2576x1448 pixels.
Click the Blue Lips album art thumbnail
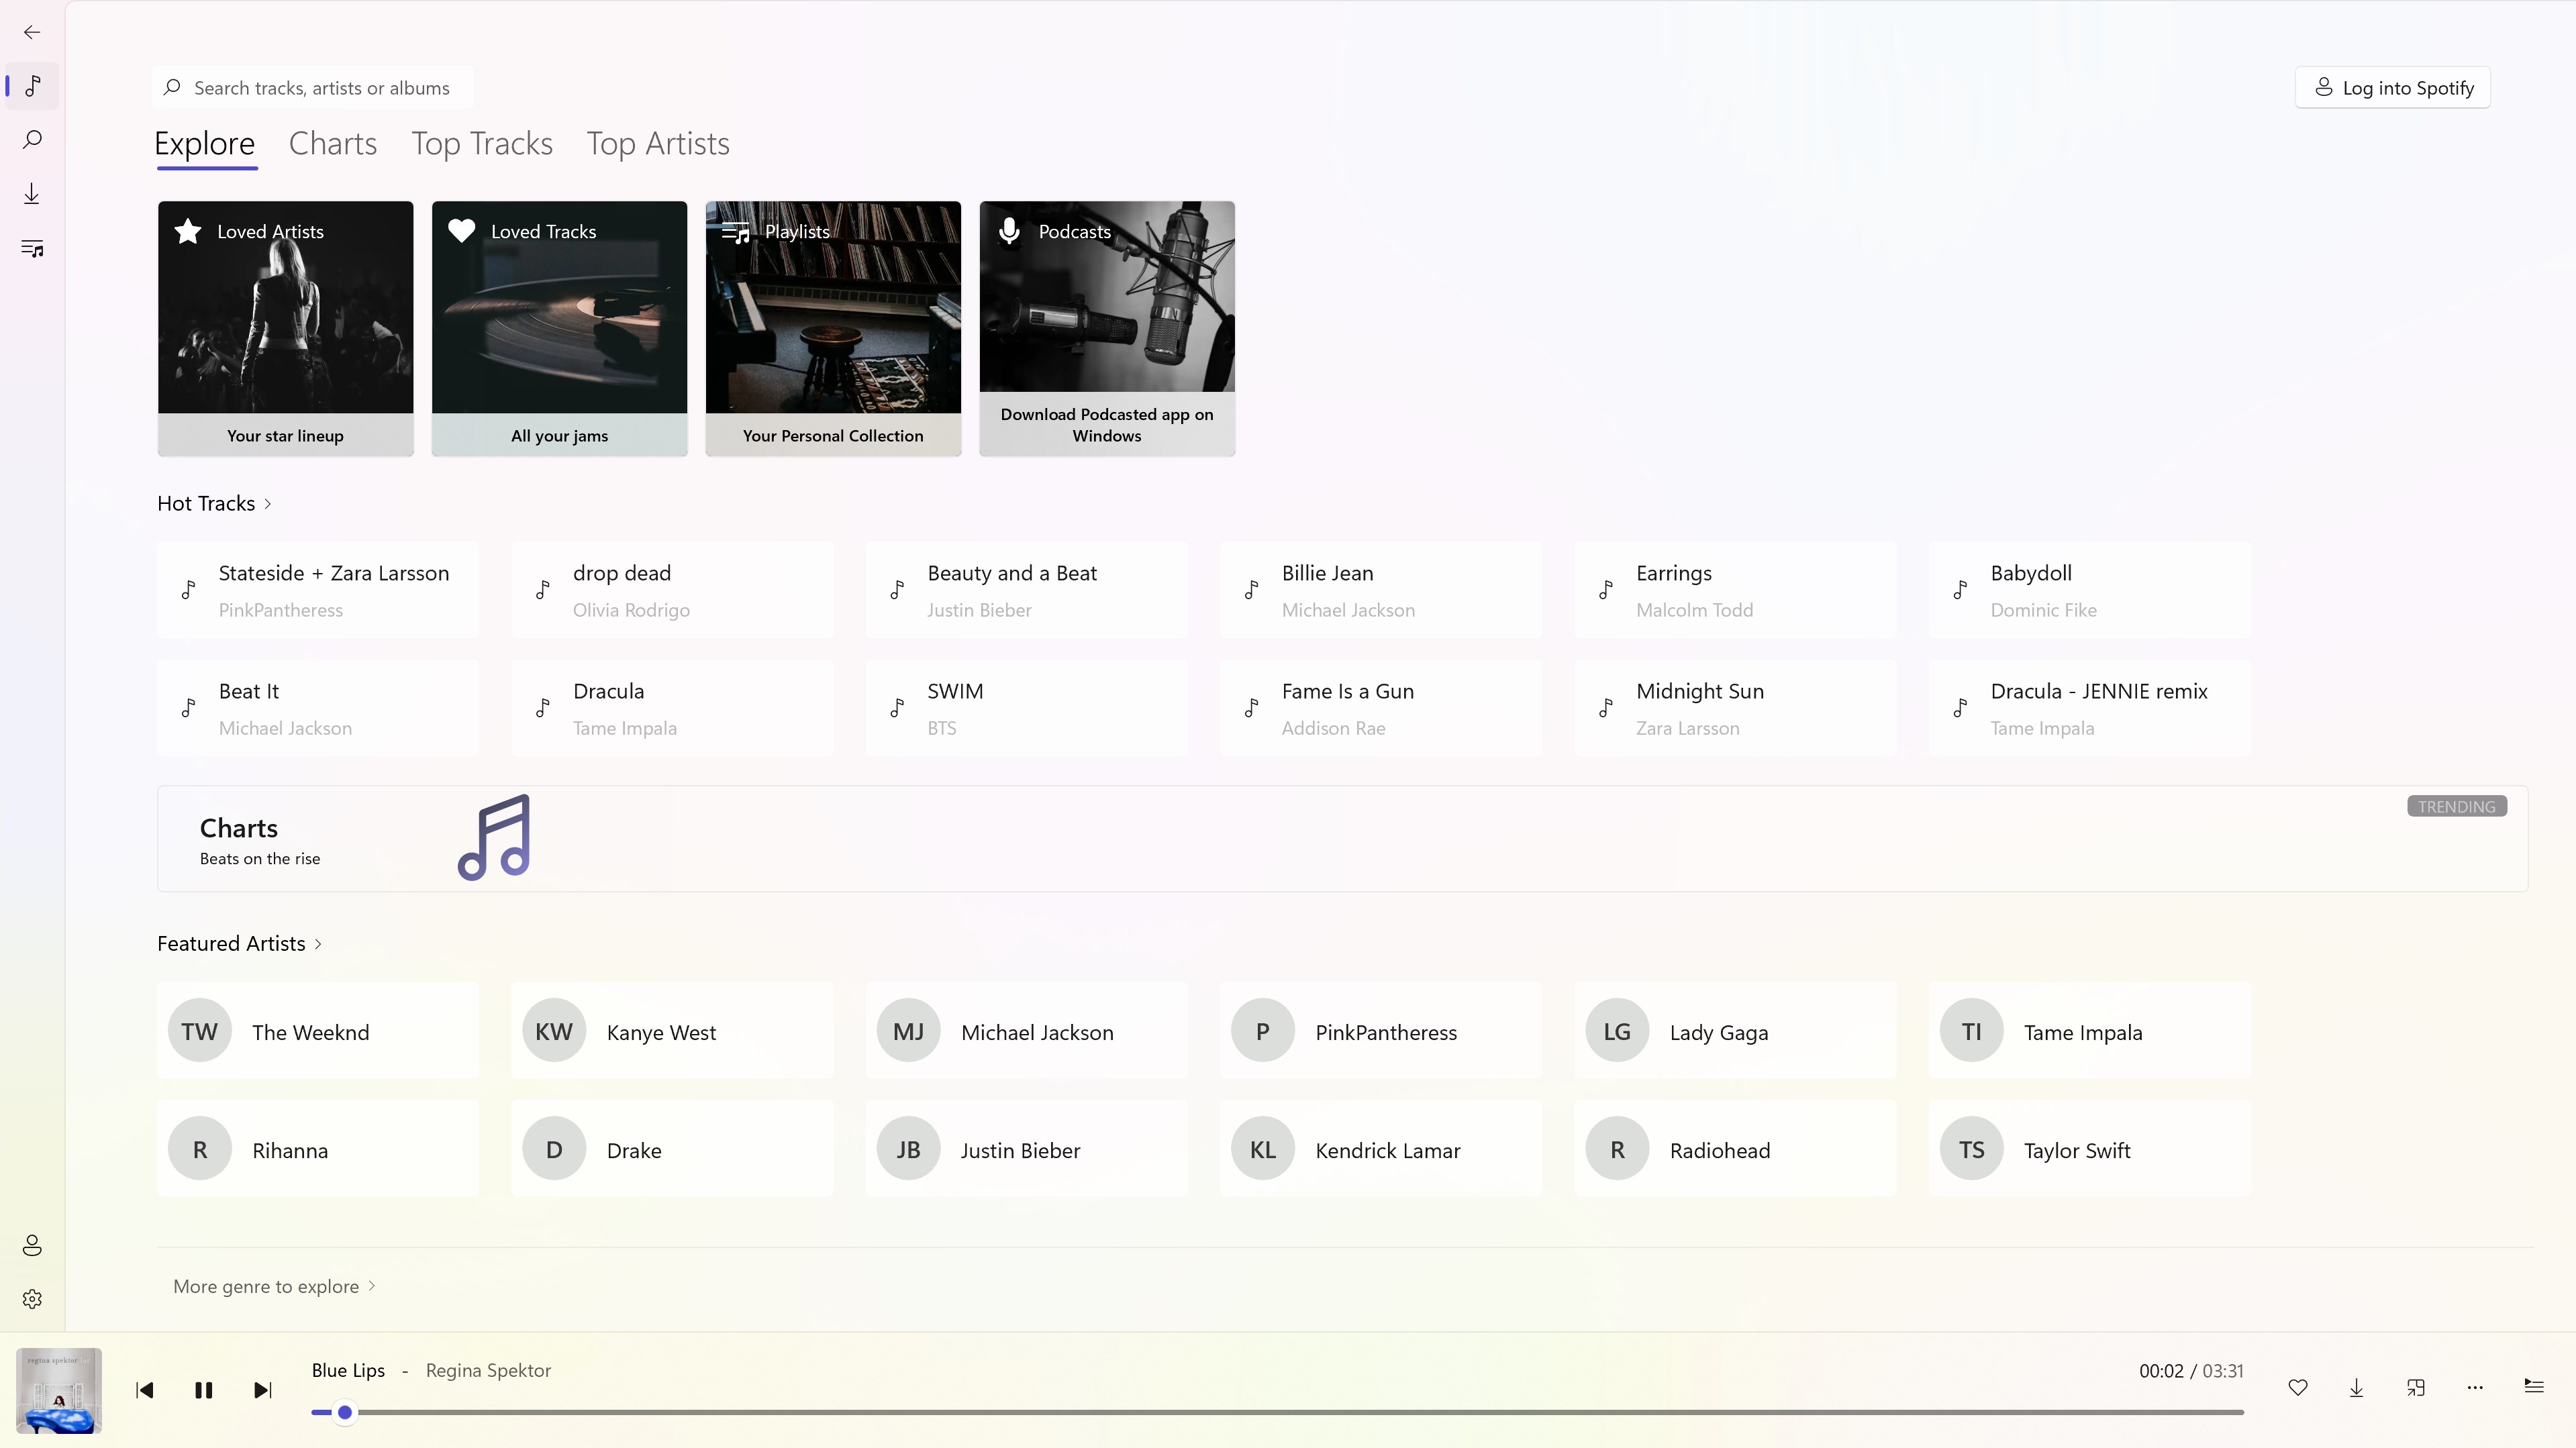click(x=59, y=1390)
